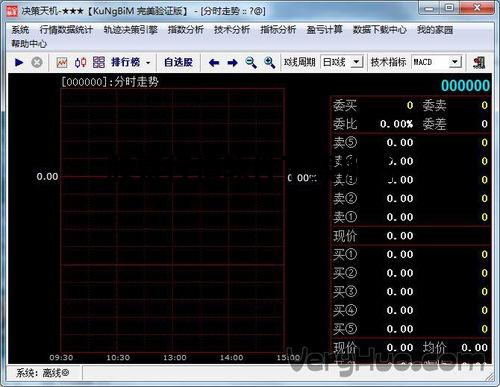Click the 10:30 time axis label
The width and height of the screenshot is (500, 387).
118,358
